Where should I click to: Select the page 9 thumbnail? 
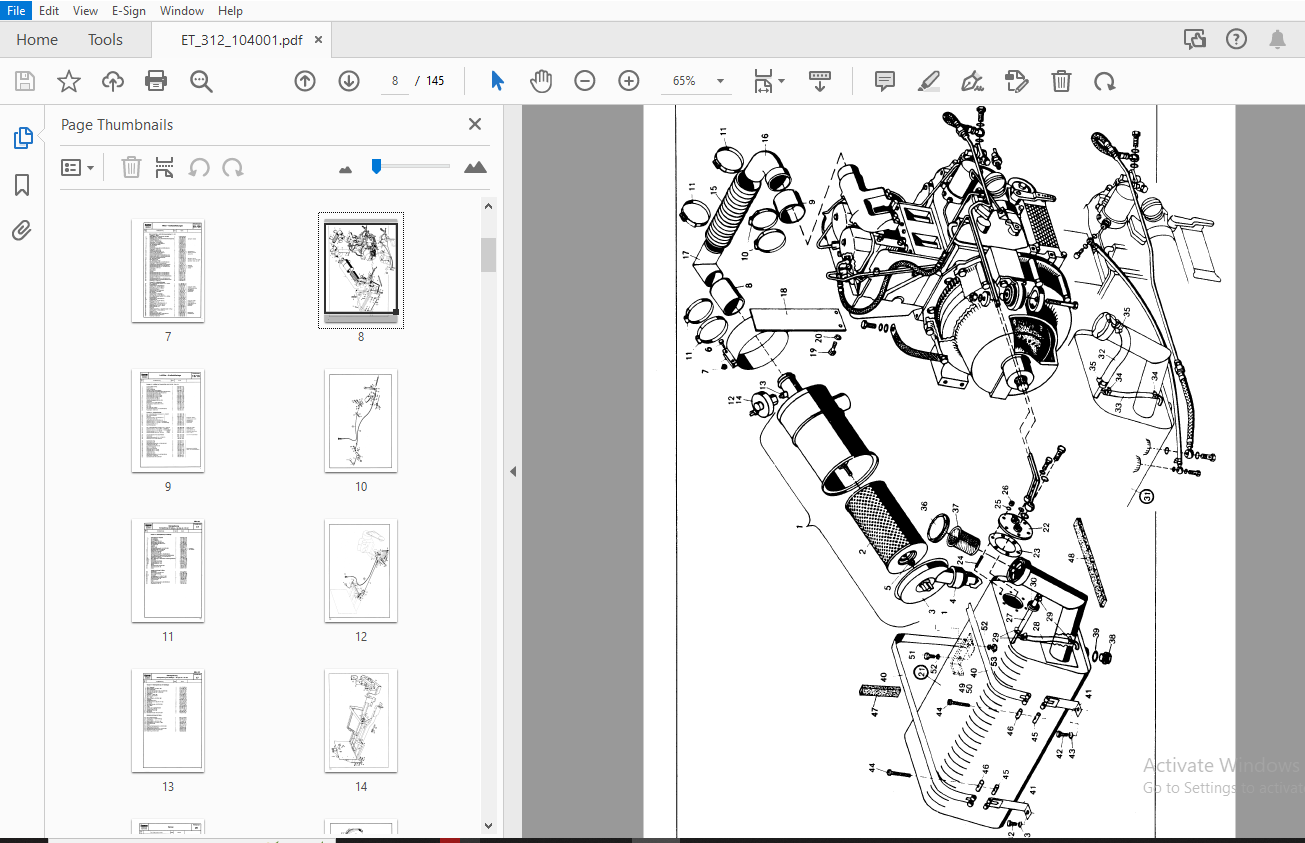coord(168,421)
